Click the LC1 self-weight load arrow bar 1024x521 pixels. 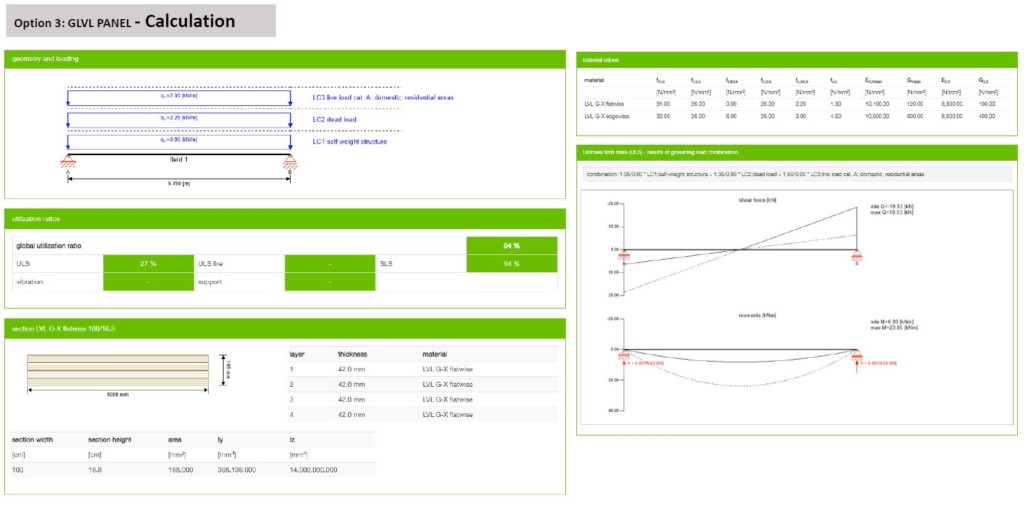point(179,141)
